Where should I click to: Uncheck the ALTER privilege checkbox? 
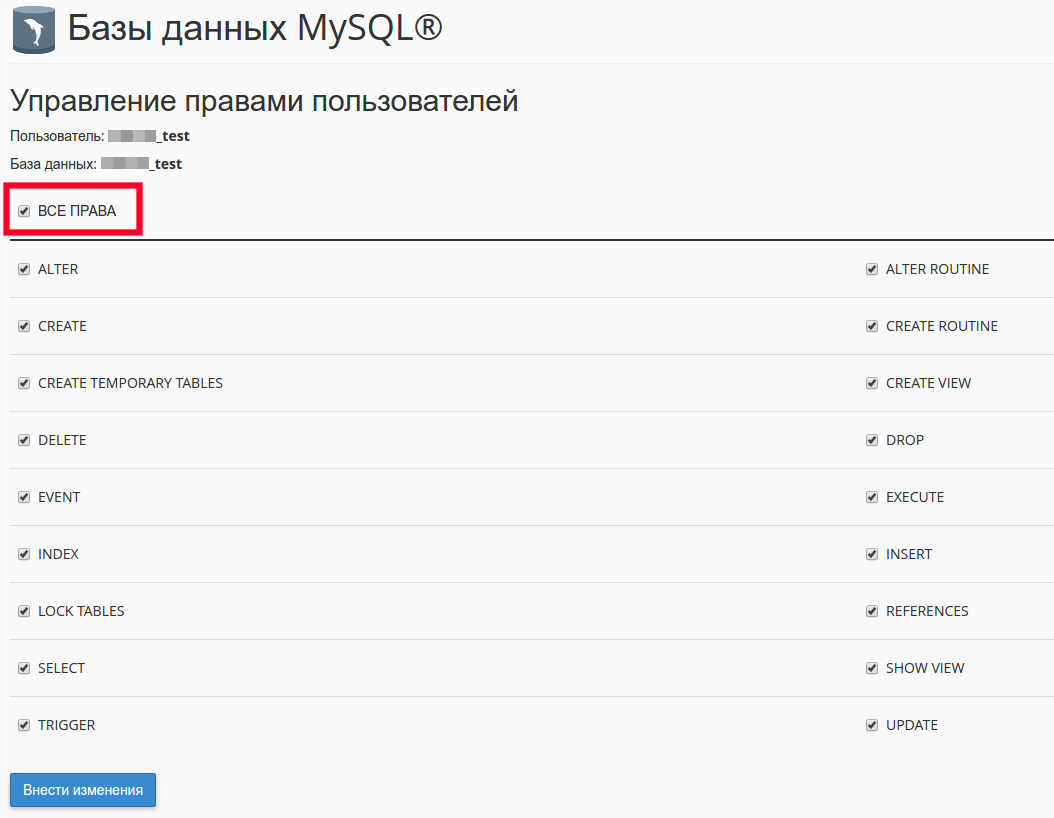pos(24,269)
